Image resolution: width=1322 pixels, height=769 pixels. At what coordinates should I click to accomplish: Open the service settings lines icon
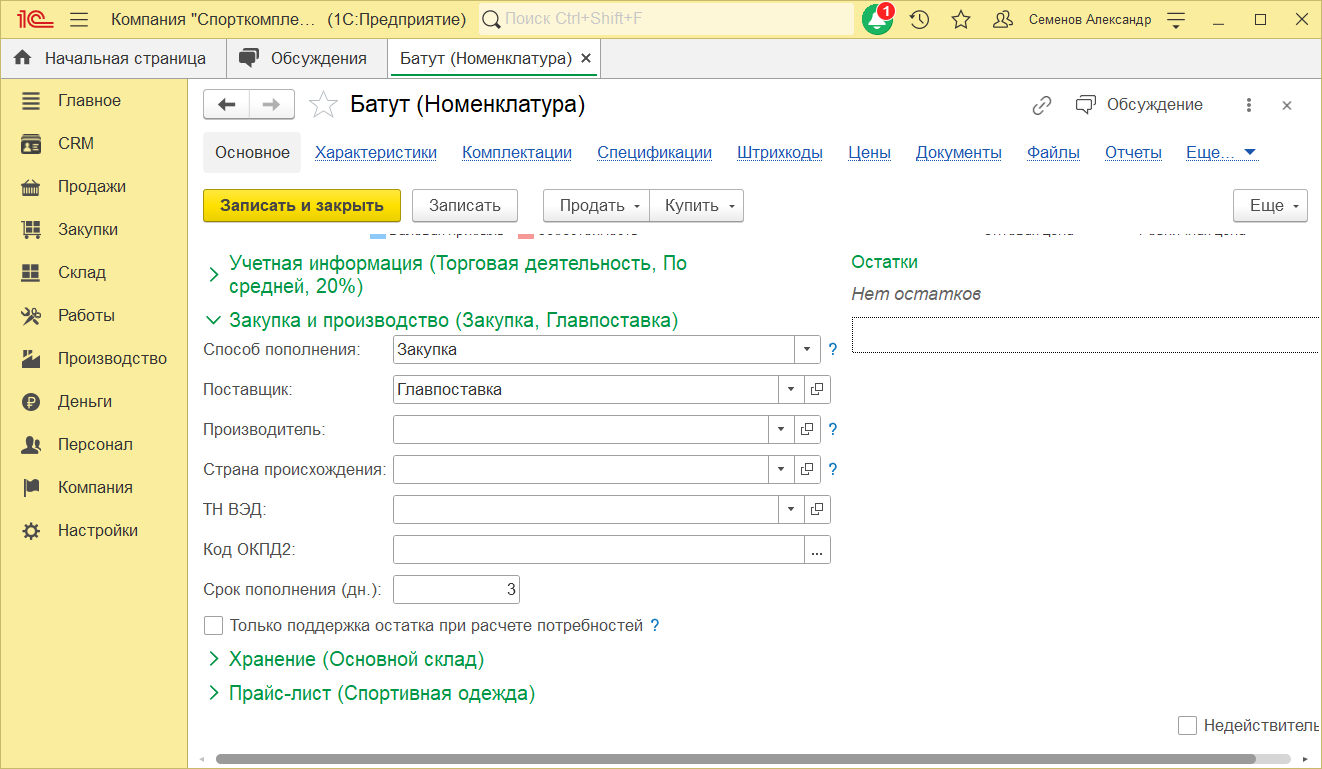[x=1176, y=19]
